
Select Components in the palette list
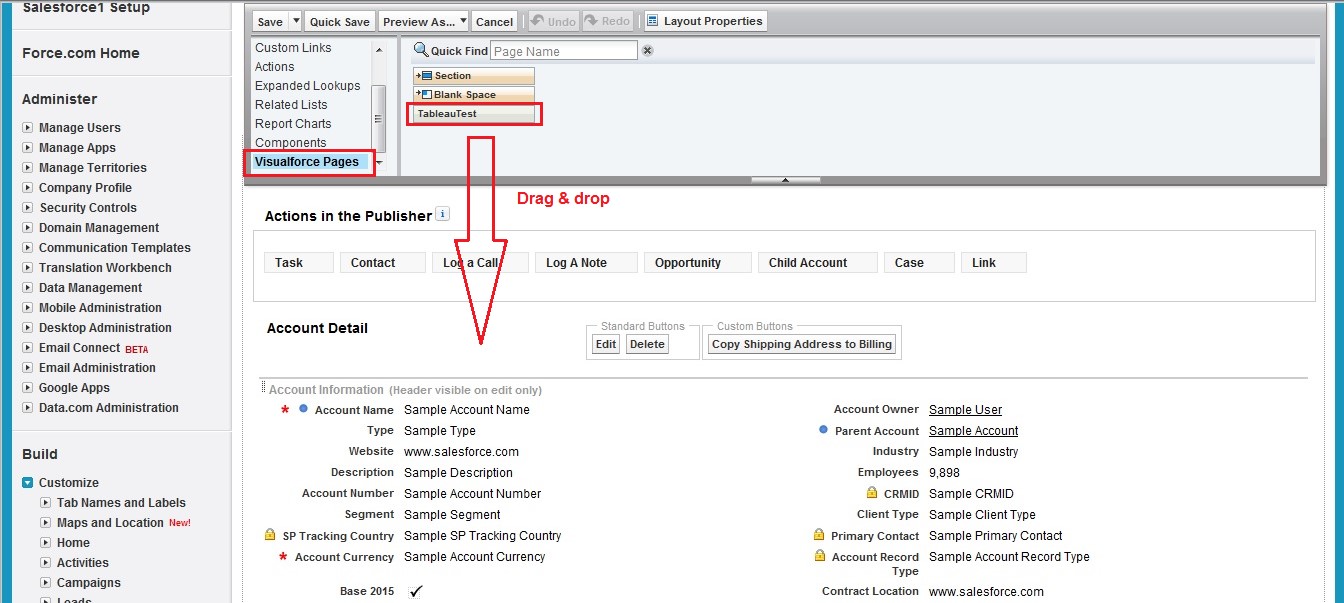(290, 143)
